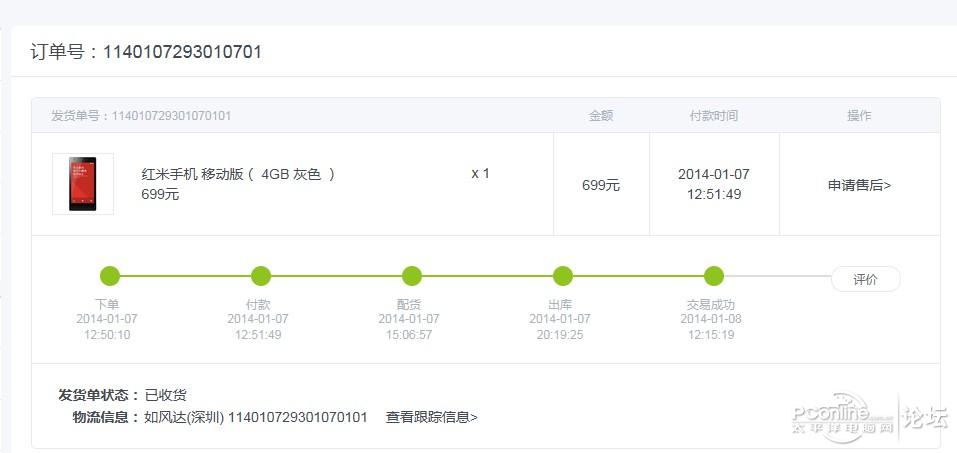Click the 金额 column header

click(x=600, y=116)
